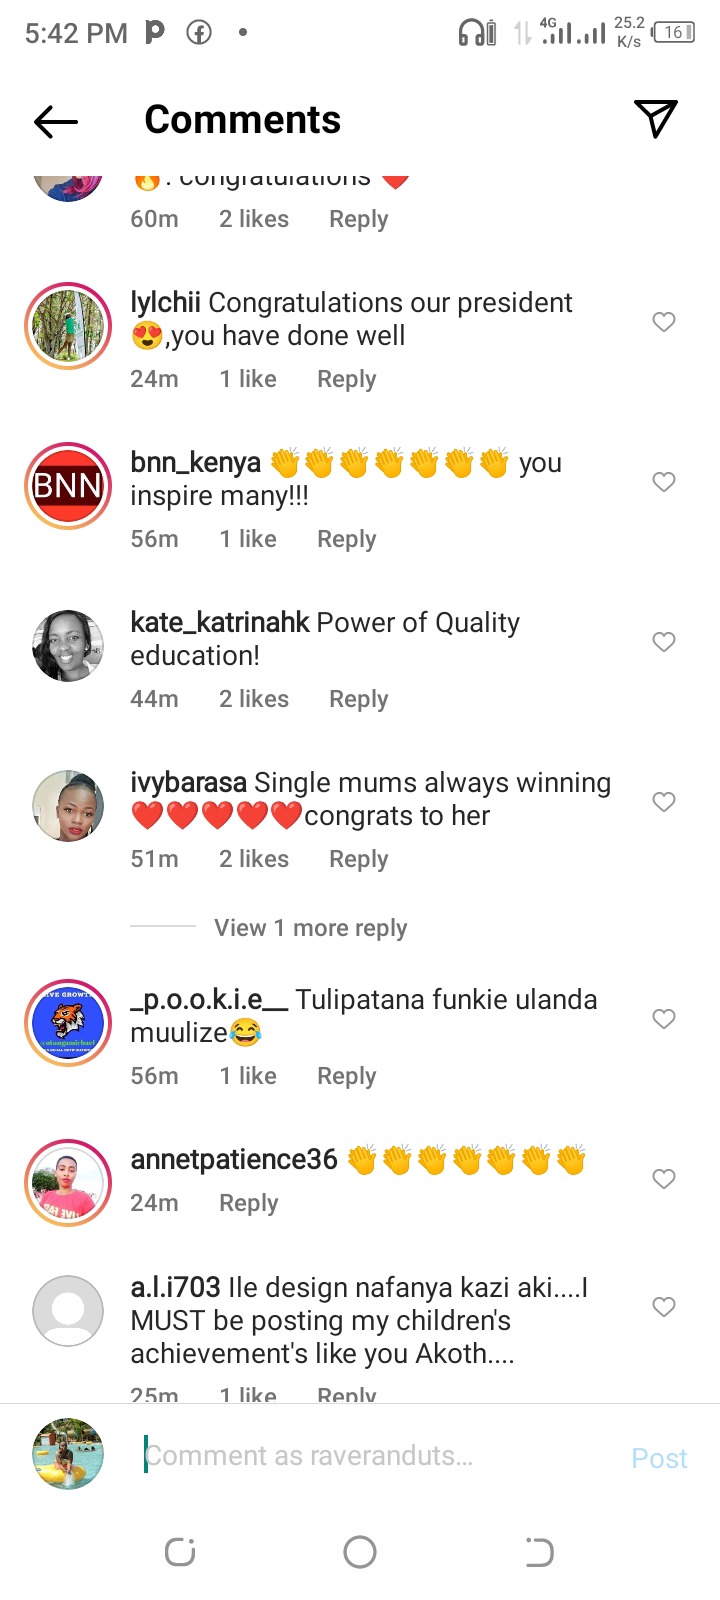Tap heart beside _p.o.o.k.i.e__ comment
The height and width of the screenshot is (1600, 720).
point(664,1019)
